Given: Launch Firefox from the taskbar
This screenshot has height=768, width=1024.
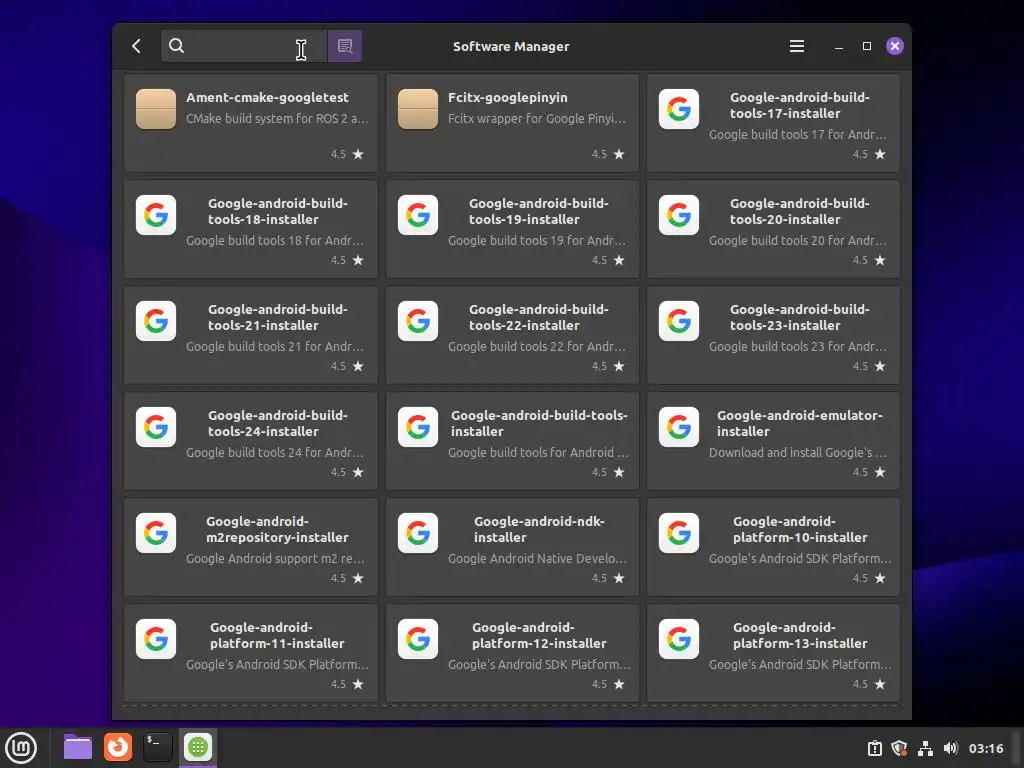Looking at the screenshot, I should click(x=118, y=747).
